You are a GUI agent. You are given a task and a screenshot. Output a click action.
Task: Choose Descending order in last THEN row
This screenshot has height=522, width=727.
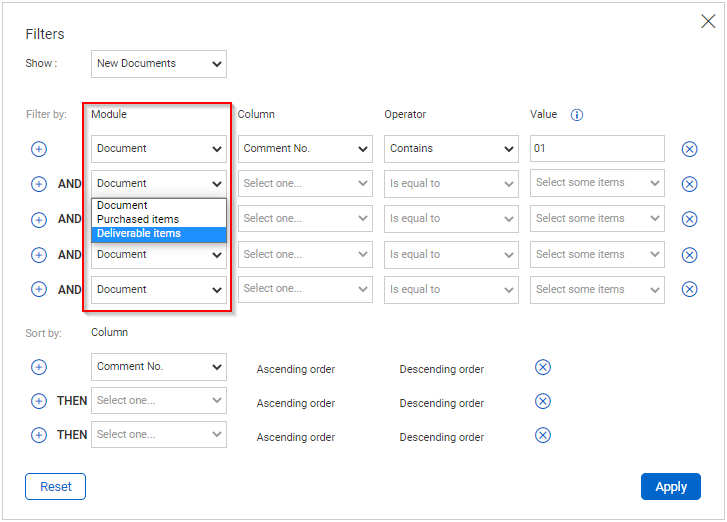[x=441, y=437]
